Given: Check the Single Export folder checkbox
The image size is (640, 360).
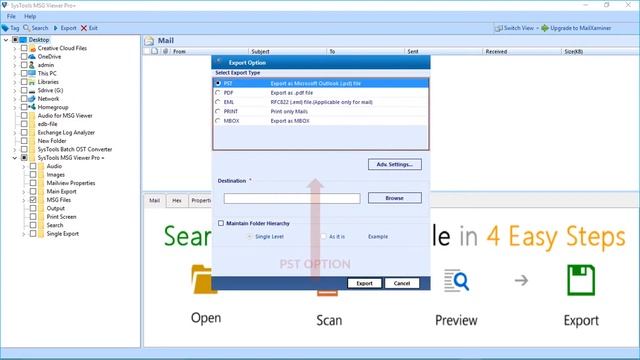Looking at the screenshot, I should point(33,234).
